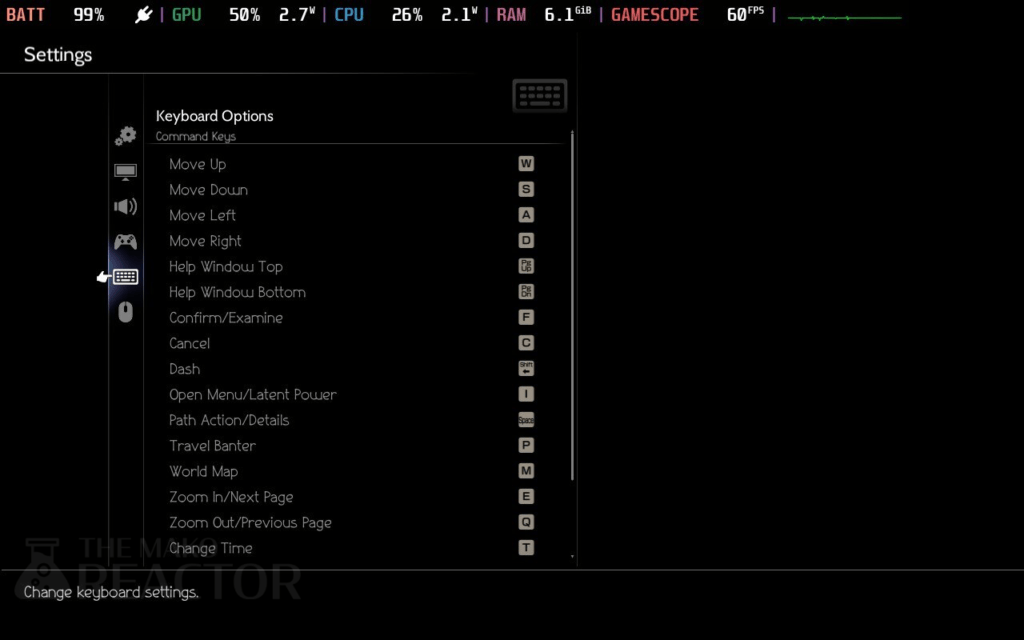Click the F key icon for Confirm/Examine

point(526,317)
